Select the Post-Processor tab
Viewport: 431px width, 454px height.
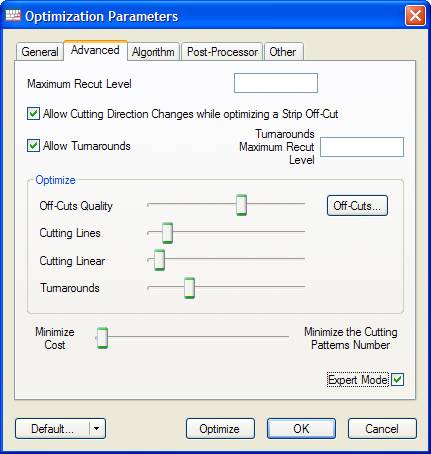pyautogui.click(x=222, y=52)
